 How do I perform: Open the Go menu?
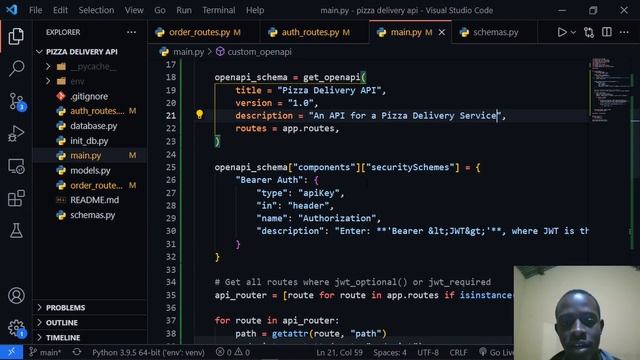(160, 10)
